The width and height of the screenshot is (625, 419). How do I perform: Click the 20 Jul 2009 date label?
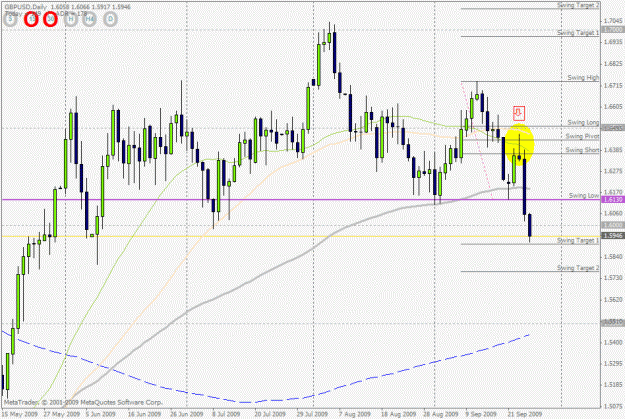click(x=270, y=414)
